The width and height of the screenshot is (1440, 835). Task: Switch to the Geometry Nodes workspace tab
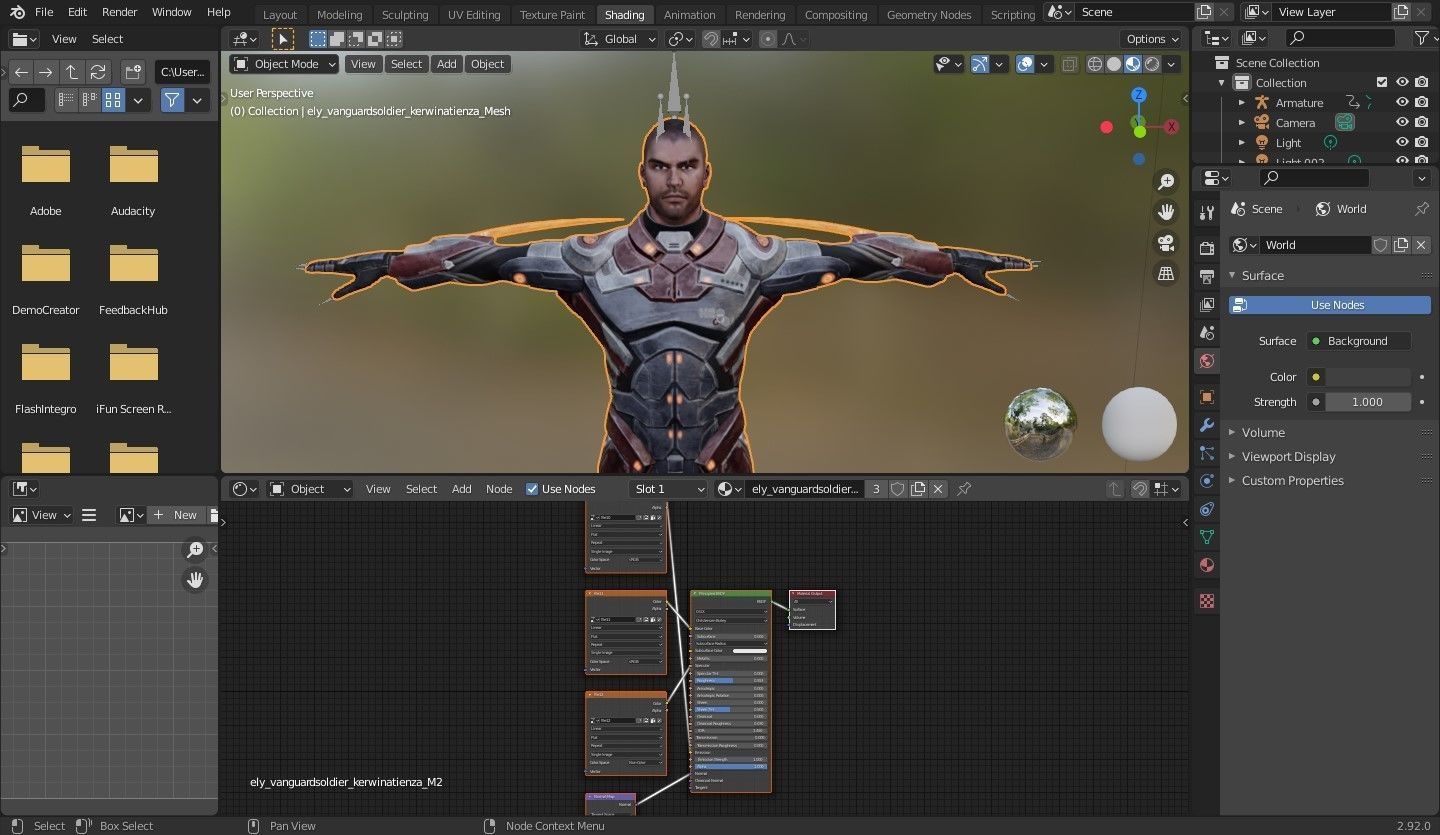(929, 14)
